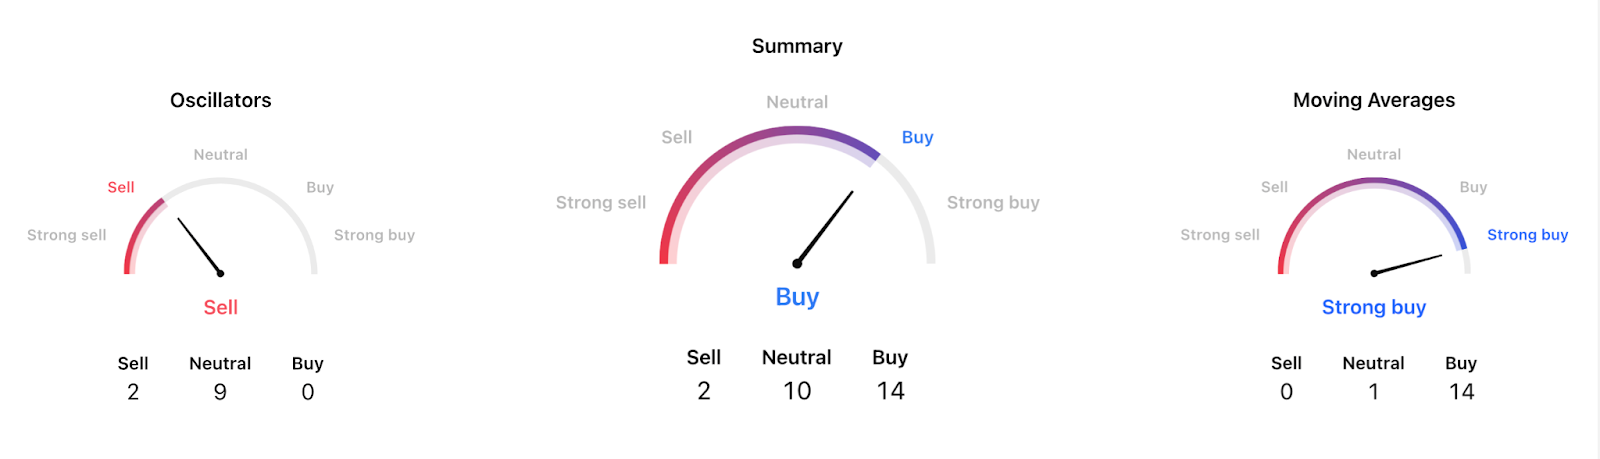
Task: Select the Buy count 0 in Oscillators
Action: [307, 392]
